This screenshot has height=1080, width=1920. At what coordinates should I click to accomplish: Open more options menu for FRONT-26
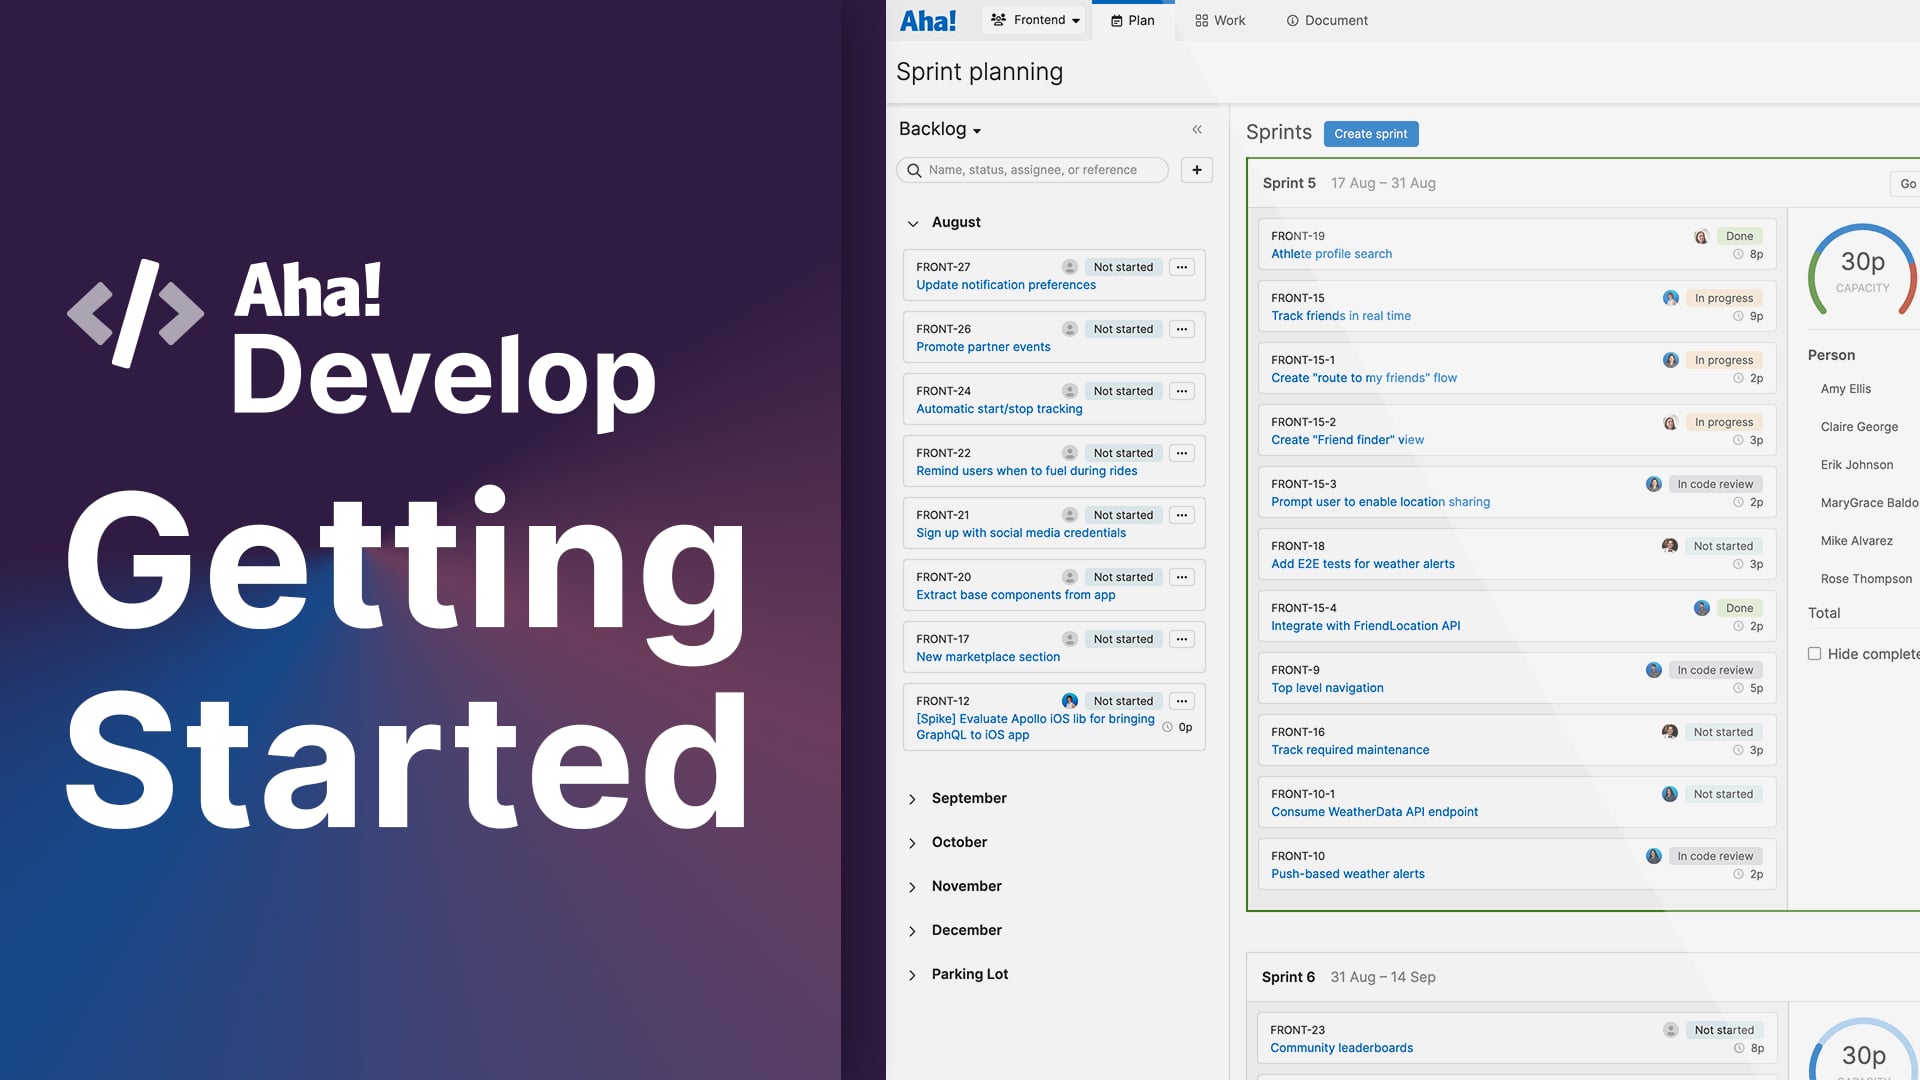[x=1182, y=329]
